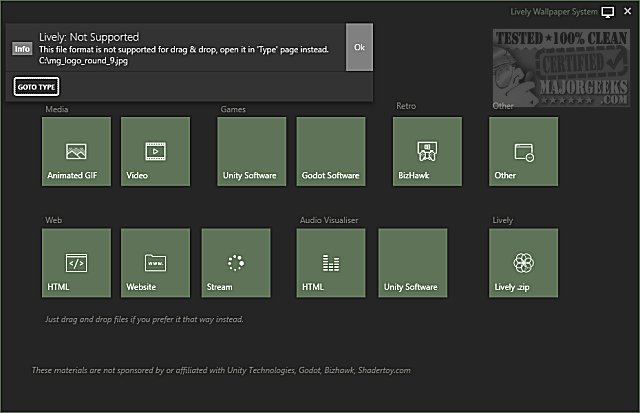Click the unsupported file path text
640x413 pixels.
84,61
